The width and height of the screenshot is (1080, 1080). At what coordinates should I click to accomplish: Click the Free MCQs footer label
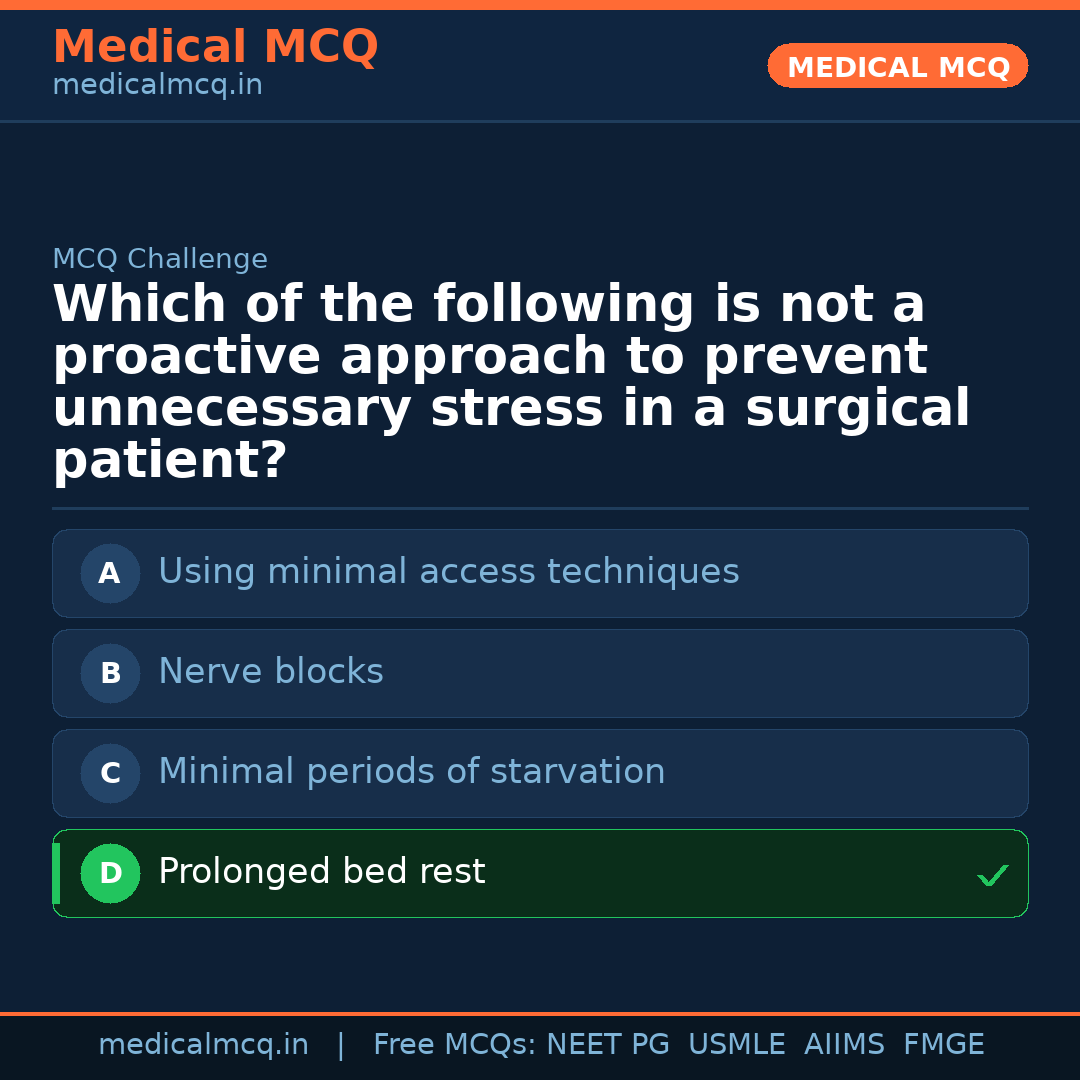click(453, 1045)
